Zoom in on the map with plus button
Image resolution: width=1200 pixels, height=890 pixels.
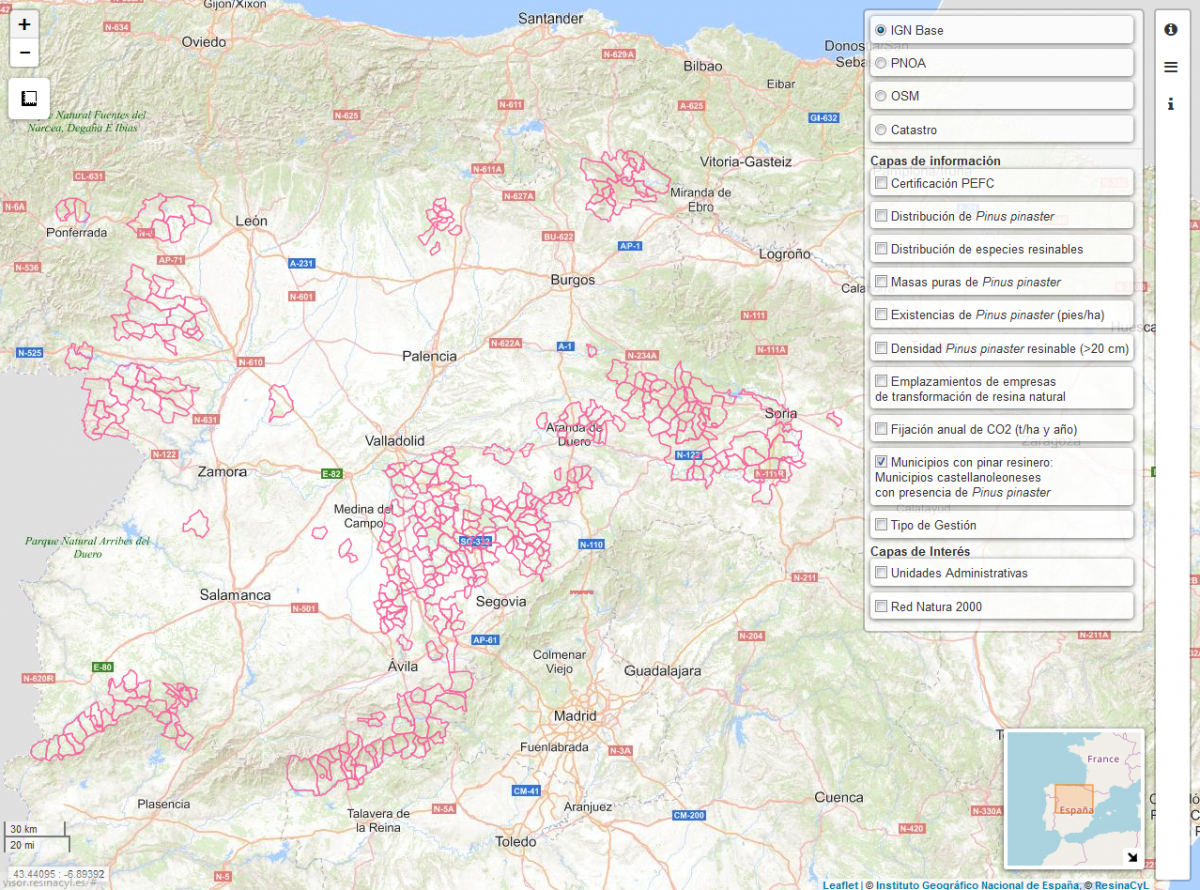tap(25, 25)
